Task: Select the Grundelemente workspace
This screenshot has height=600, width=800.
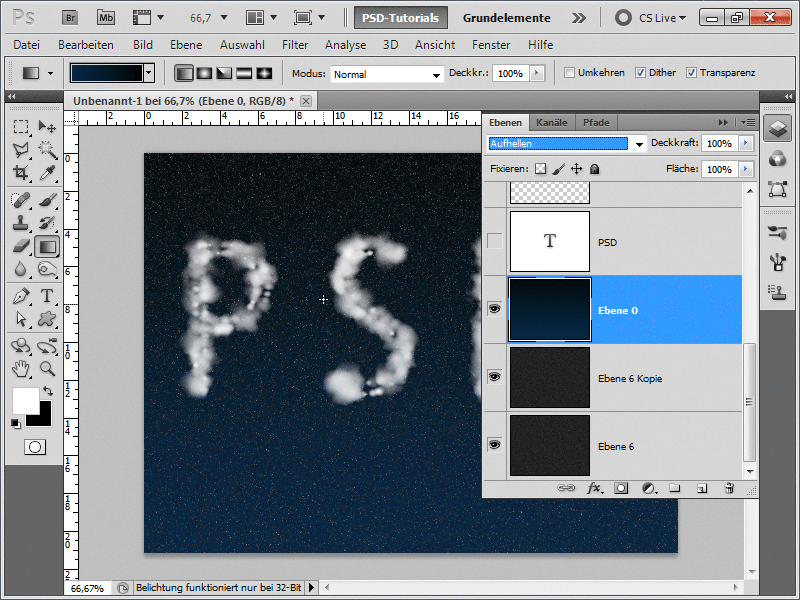Action: pyautogui.click(x=507, y=18)
